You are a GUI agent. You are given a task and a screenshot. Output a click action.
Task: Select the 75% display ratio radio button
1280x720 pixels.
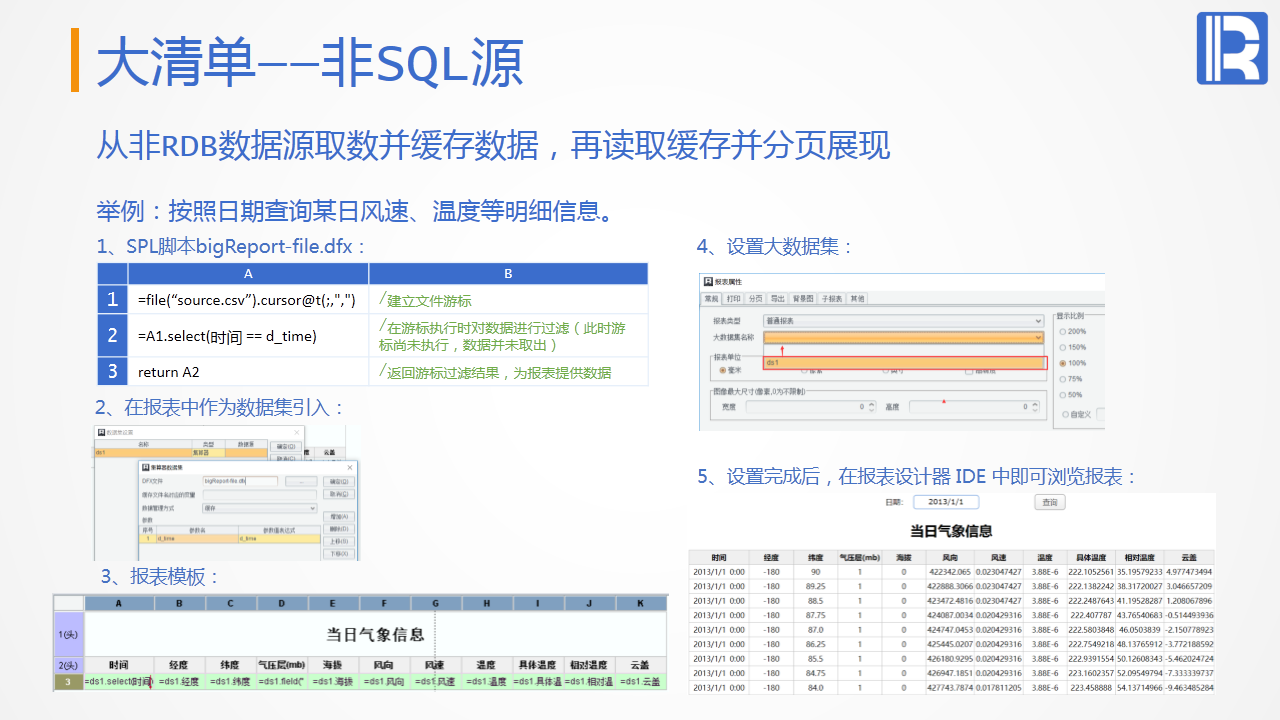(1063, 379)
